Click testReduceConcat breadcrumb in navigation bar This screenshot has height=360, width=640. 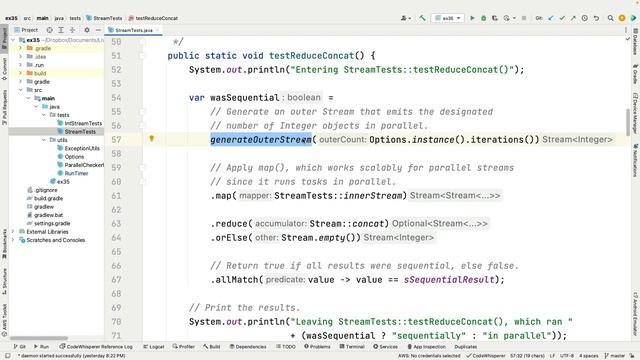[x=153, y=18]
